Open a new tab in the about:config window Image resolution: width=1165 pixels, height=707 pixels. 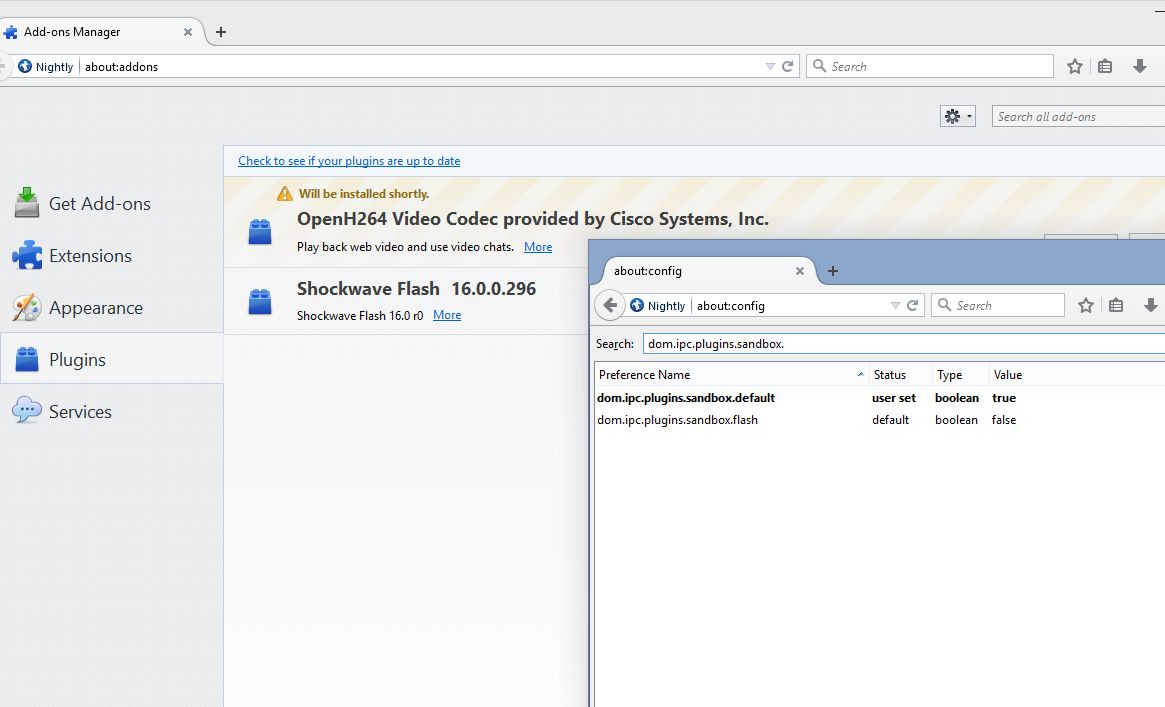click(x=833, y=271)
